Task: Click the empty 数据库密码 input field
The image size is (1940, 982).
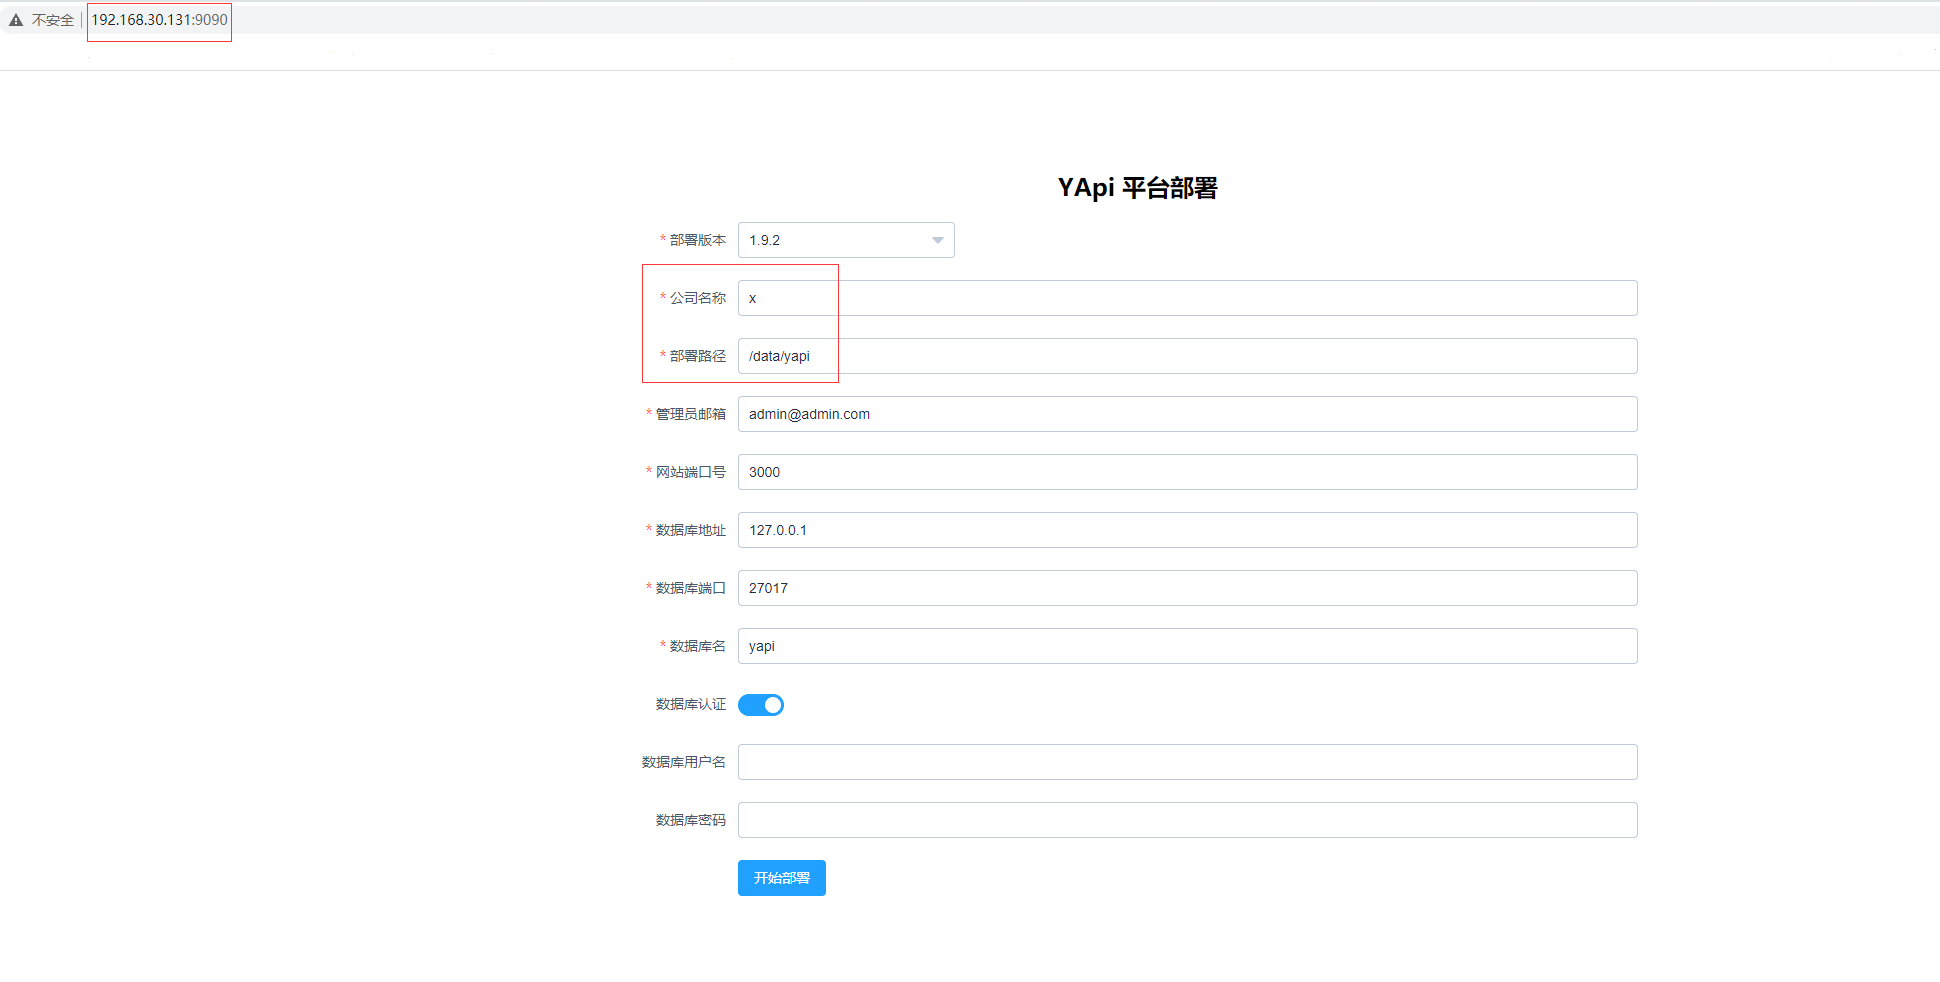Action: click(x=1187, y=820)
